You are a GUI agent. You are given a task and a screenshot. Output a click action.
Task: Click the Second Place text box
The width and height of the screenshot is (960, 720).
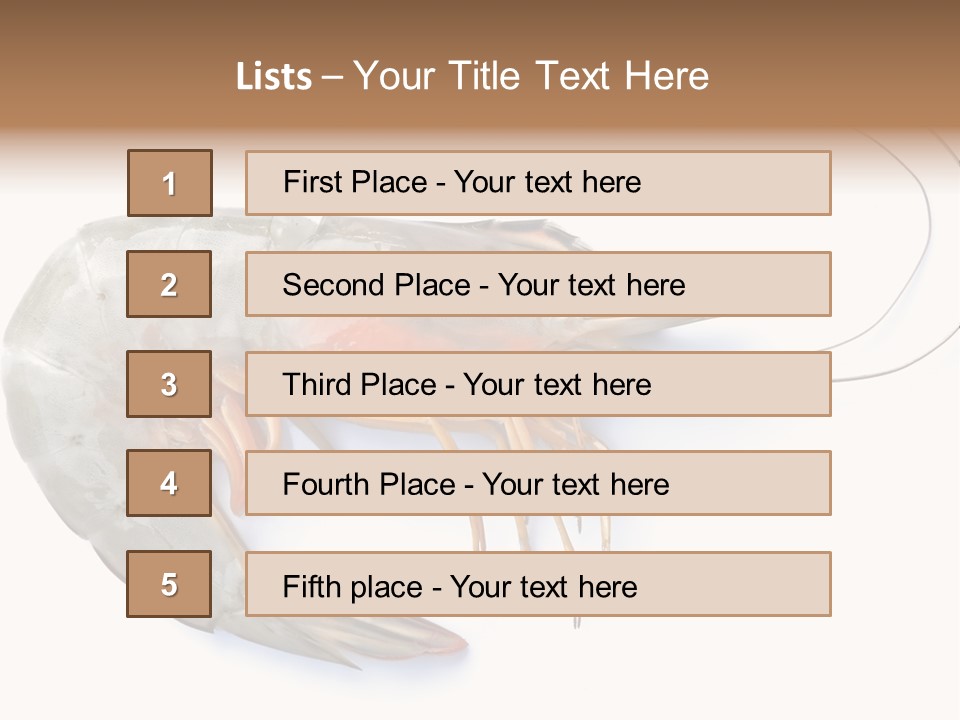(538, 284)
